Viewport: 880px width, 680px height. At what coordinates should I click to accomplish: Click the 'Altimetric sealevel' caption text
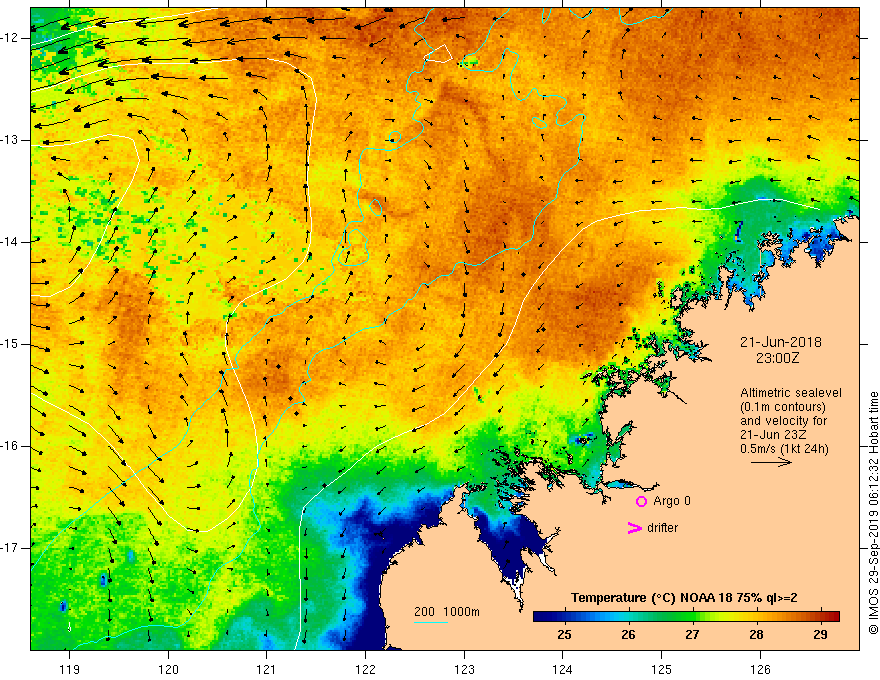coord(791,393)
